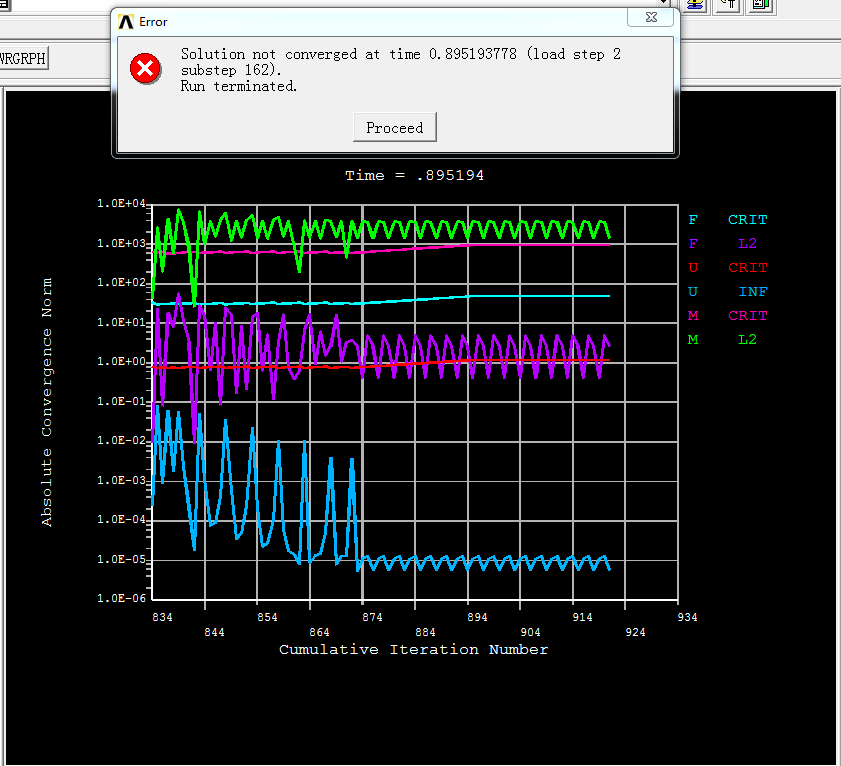Close the Error dialog with X button
Viewport: 841px width, 766px height.
[650, 18]
